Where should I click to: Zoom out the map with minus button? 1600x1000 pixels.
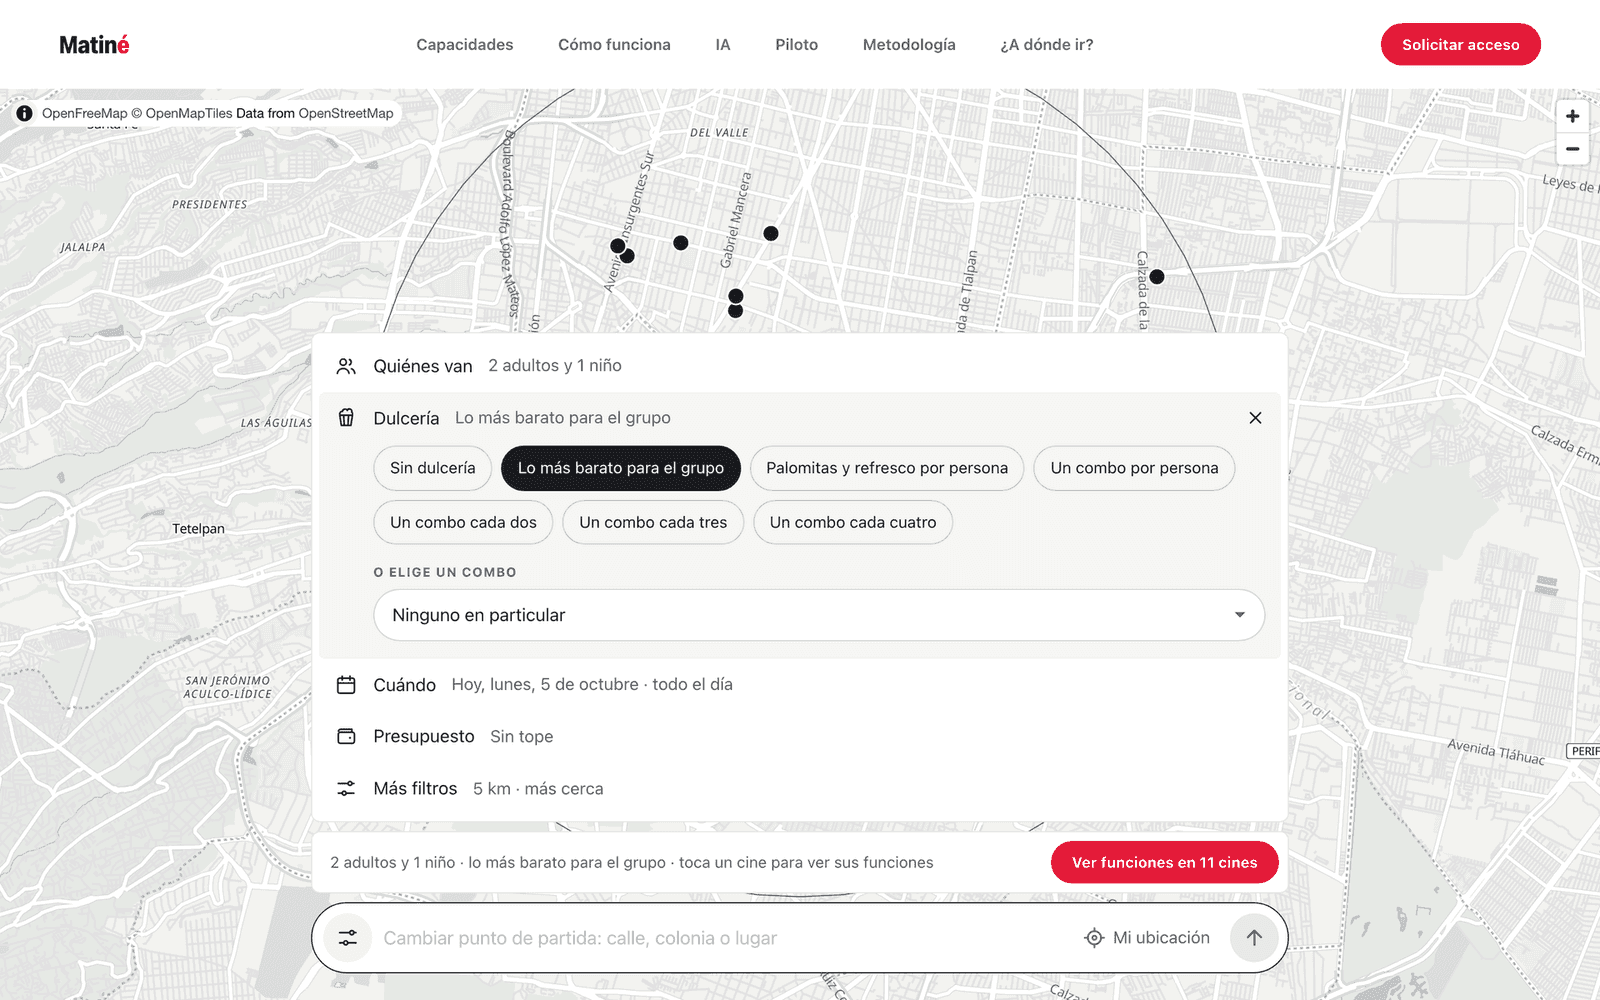[x=1572, y=149]
